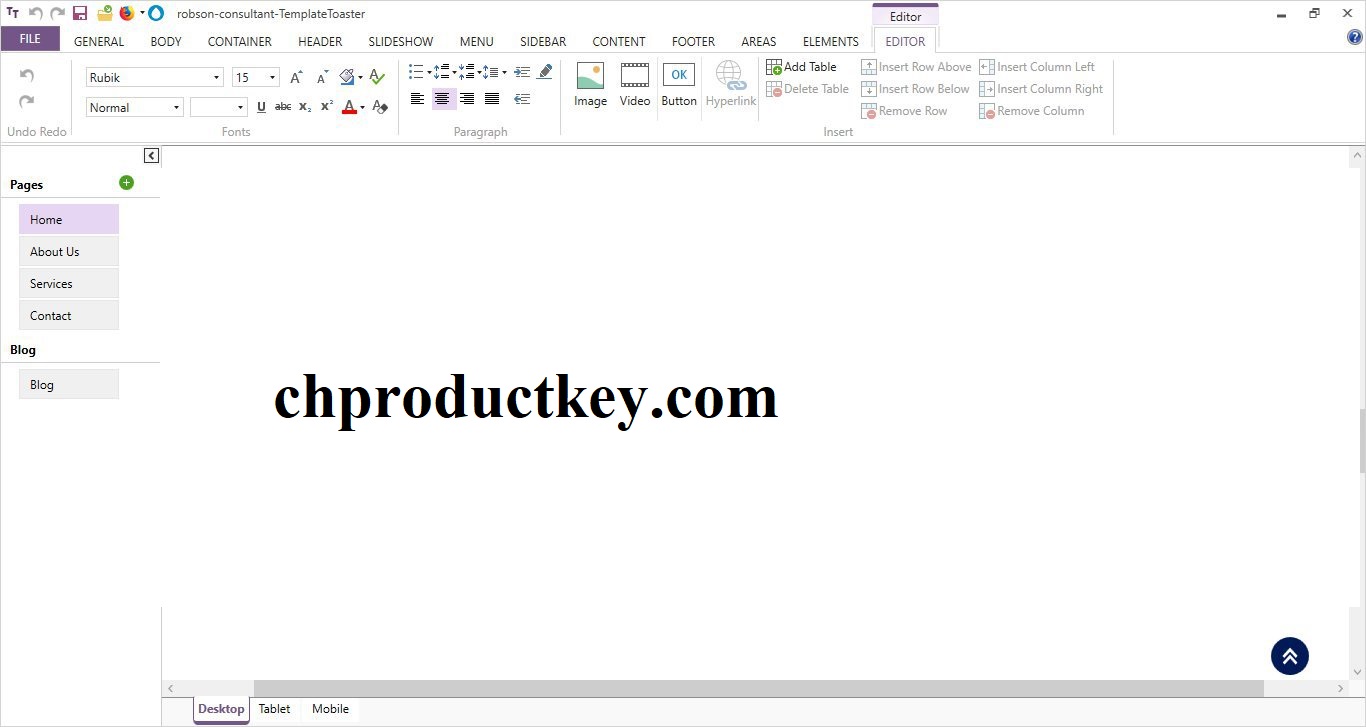Open the project folder icon in the title bar

click(x=104, y=13)
